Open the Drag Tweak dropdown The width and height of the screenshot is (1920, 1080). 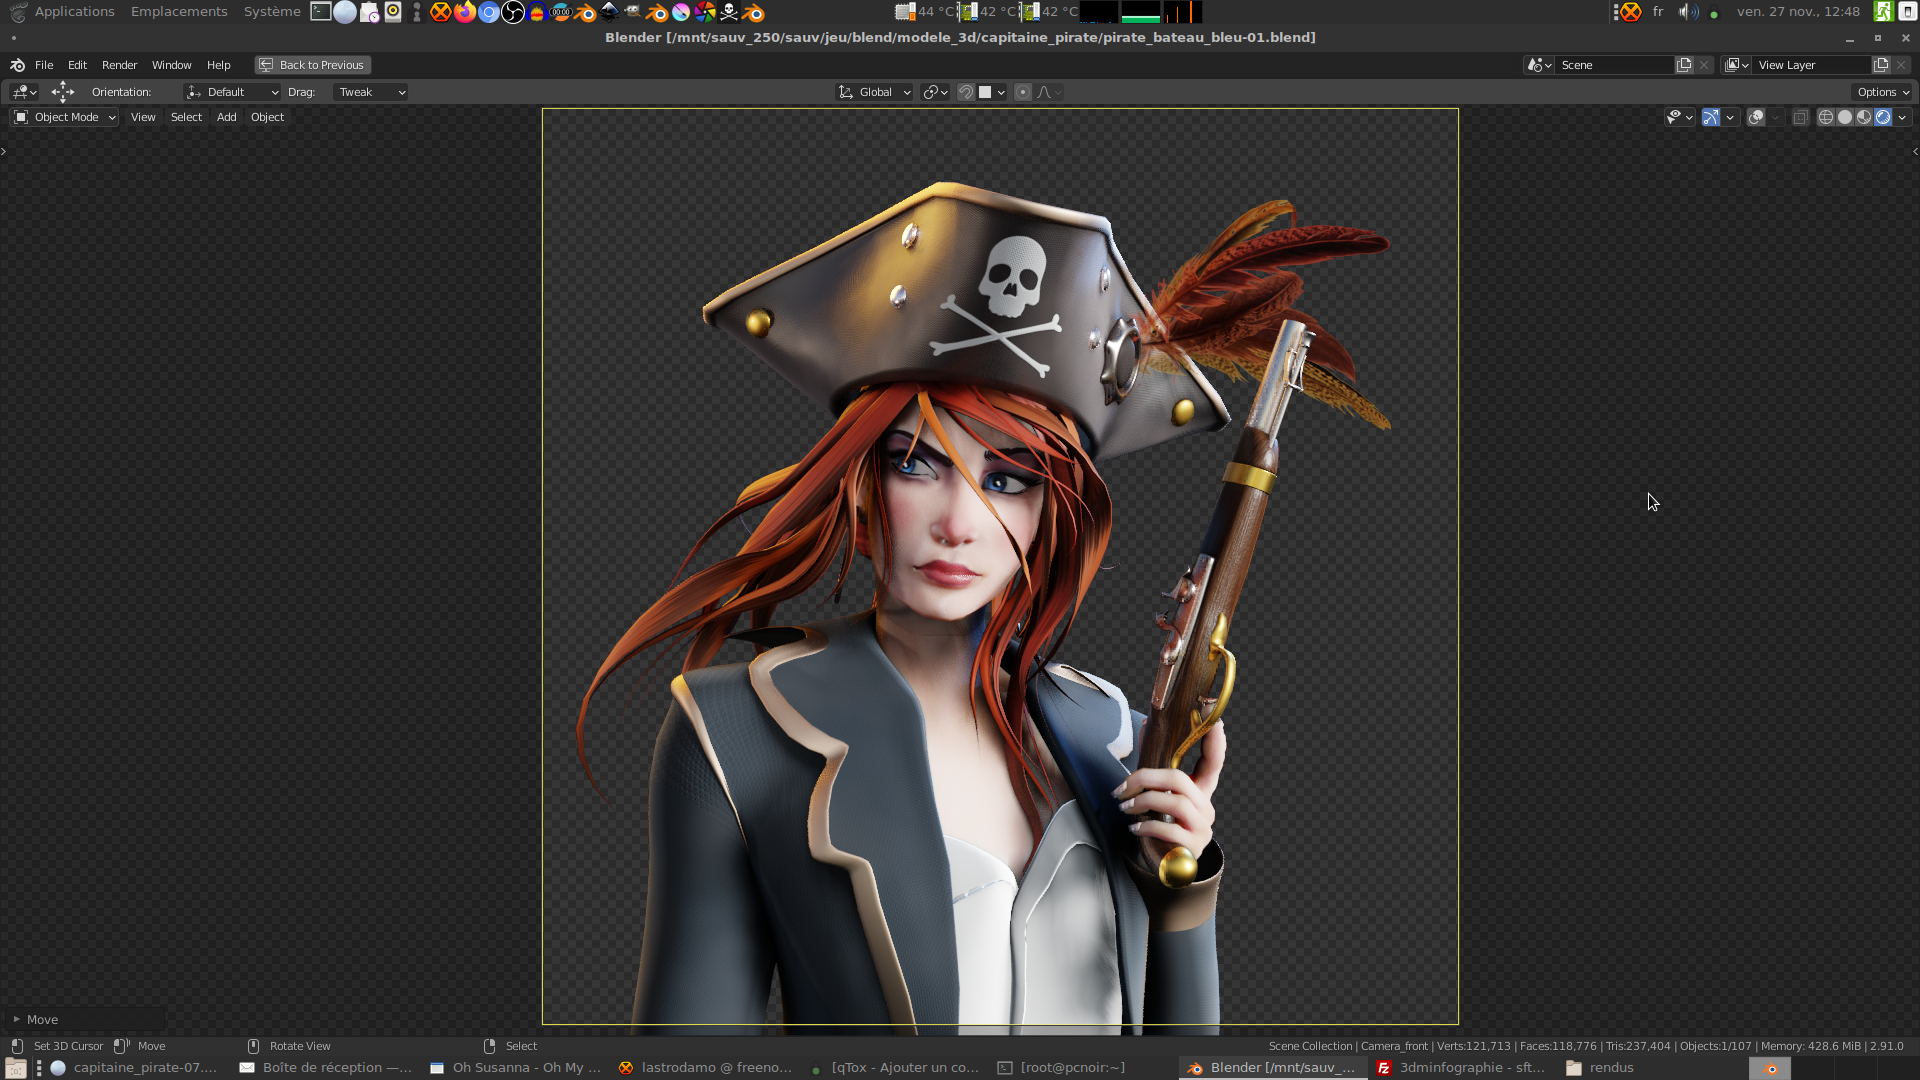tap(370, 92)
